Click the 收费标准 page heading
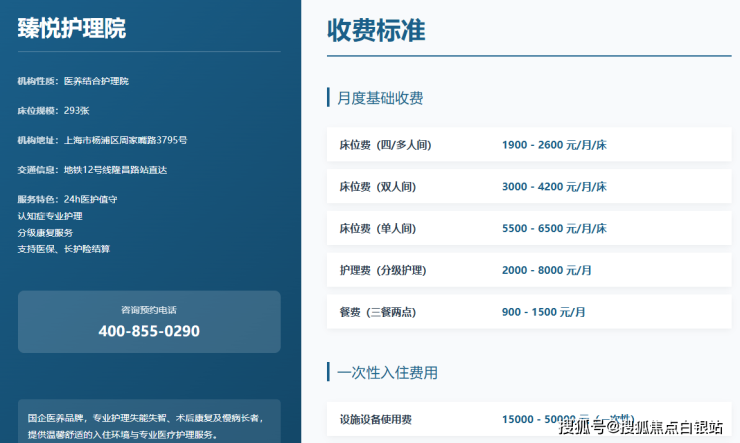740x443 pixels. pyautogui.click(x=376, y=30)
